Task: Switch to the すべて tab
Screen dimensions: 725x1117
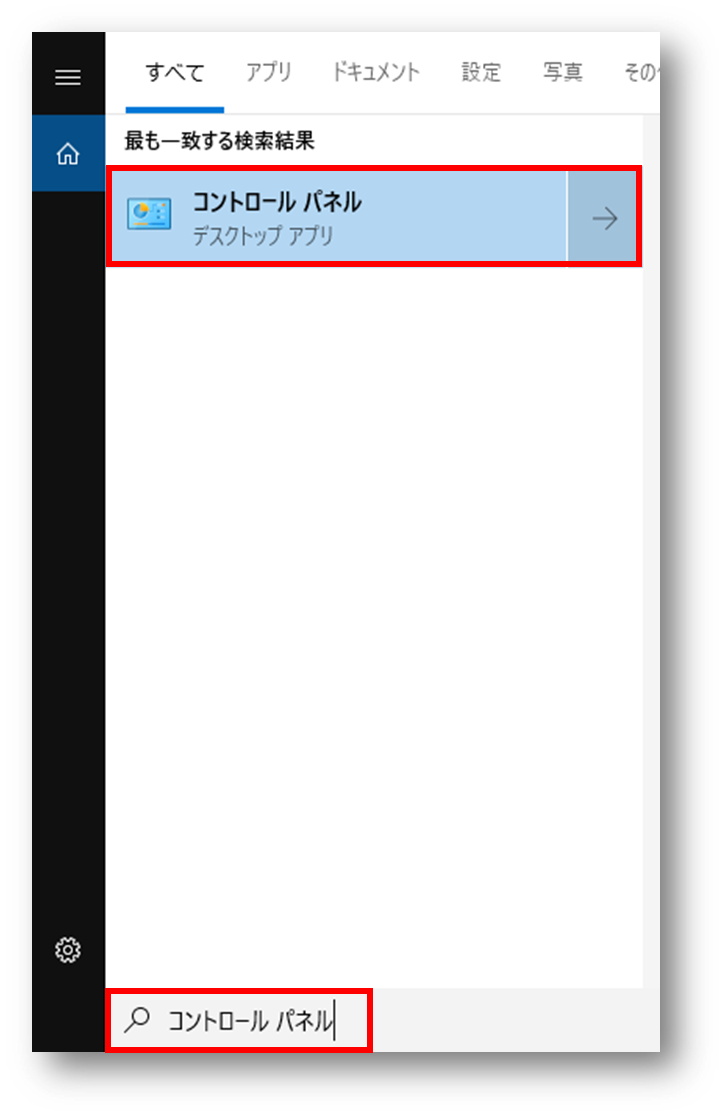Action: pos(174,72)
